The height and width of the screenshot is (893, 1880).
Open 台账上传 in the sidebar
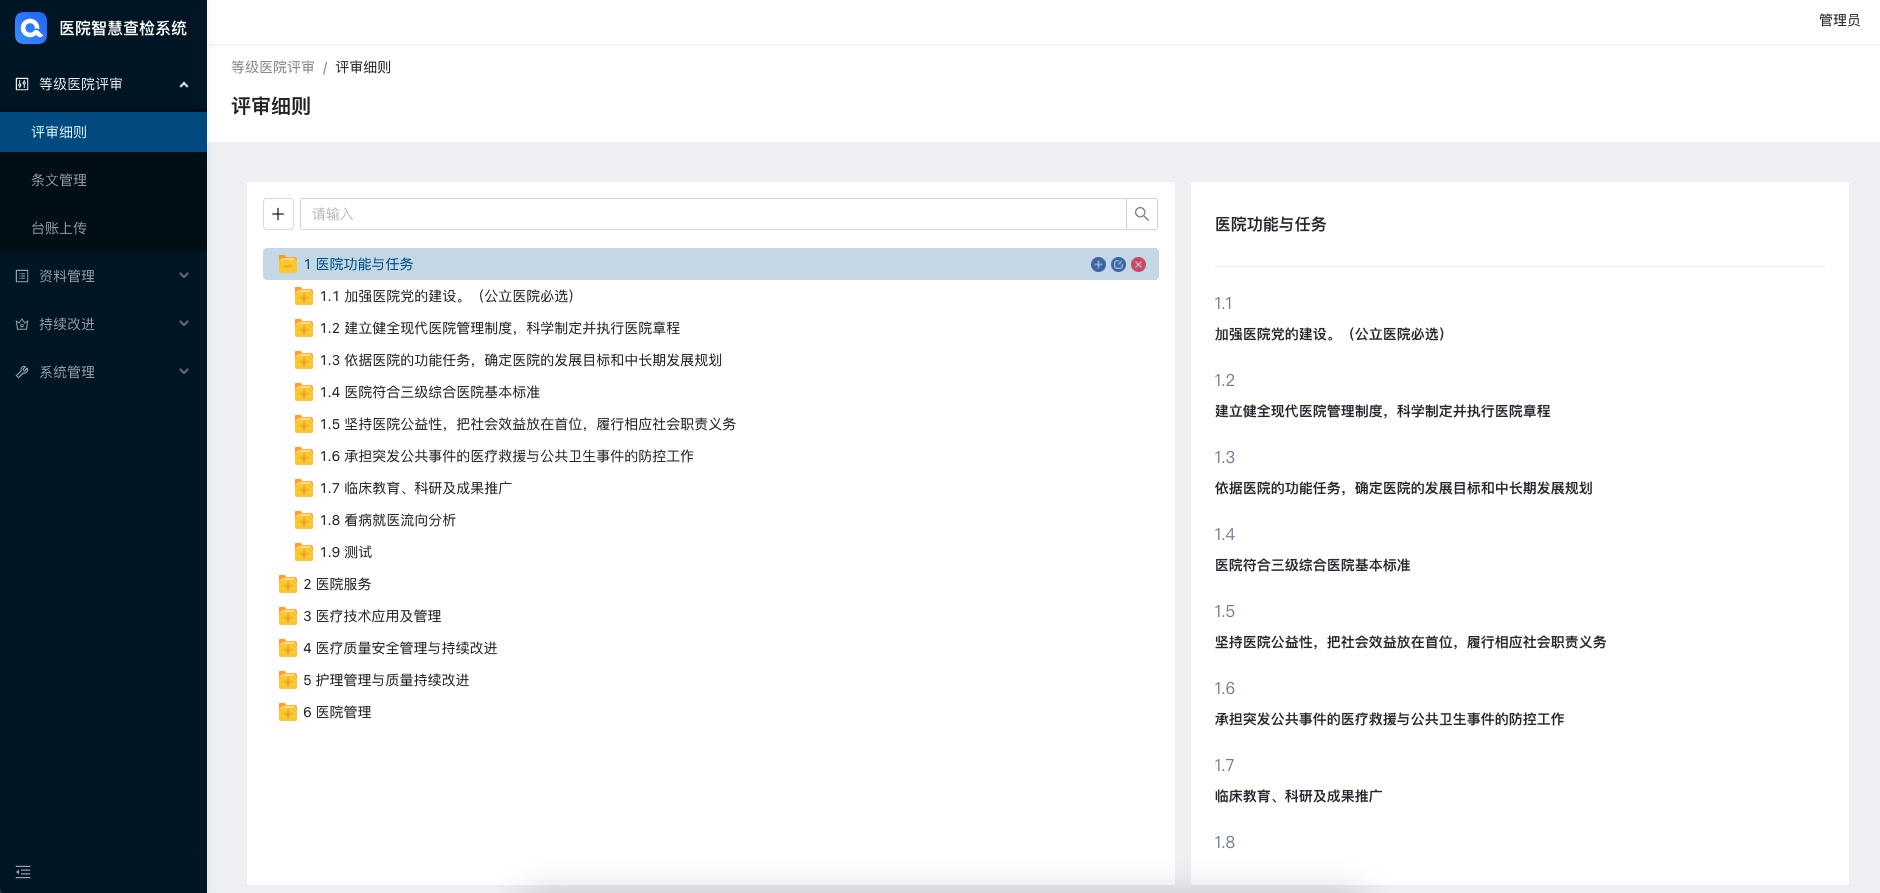[x=59, y=228]
